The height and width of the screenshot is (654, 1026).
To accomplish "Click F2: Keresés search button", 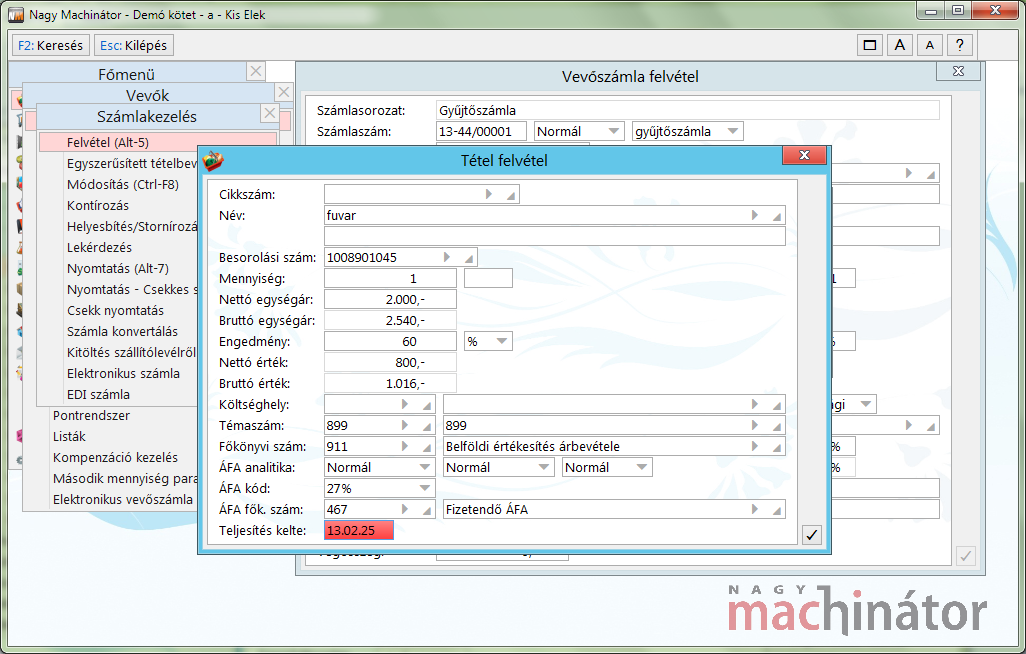I will point(50,45).
